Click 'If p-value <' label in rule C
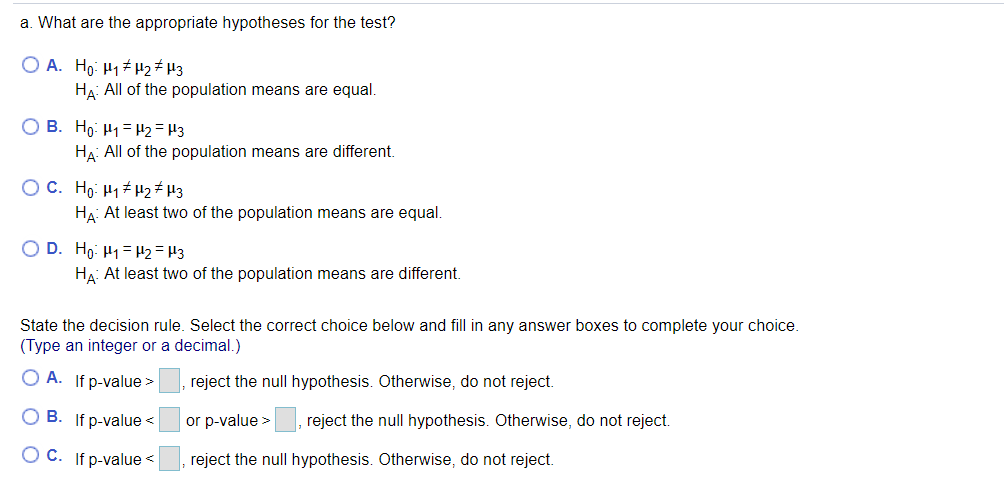The image size is (1004, 485). tap(114, 460)
